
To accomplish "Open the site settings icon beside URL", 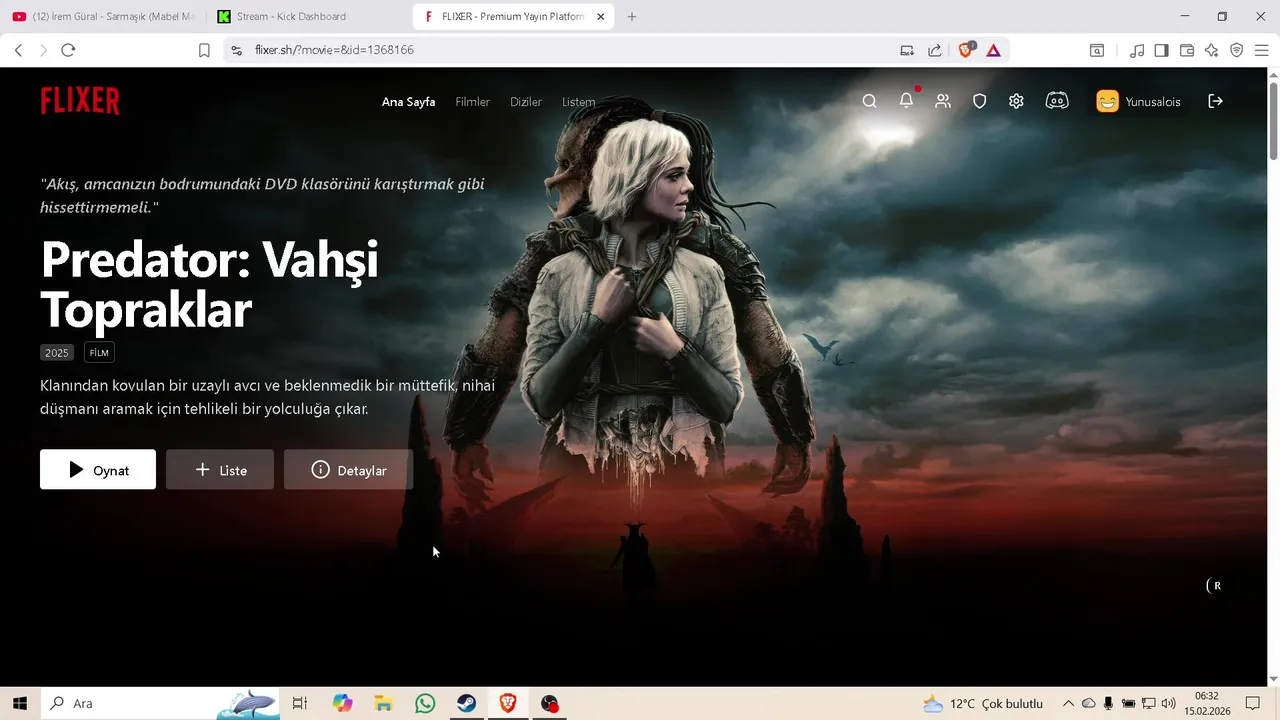I will pyautogui.click(x=235, y=50).
